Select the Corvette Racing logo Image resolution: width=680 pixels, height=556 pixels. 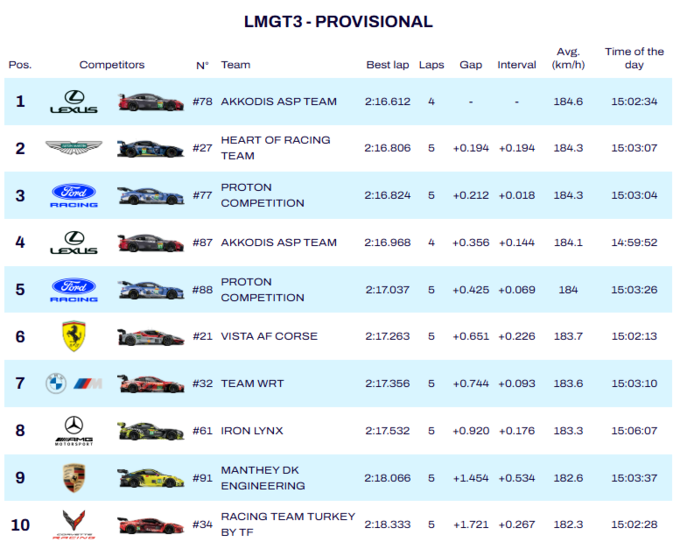[x=74, y=525]
